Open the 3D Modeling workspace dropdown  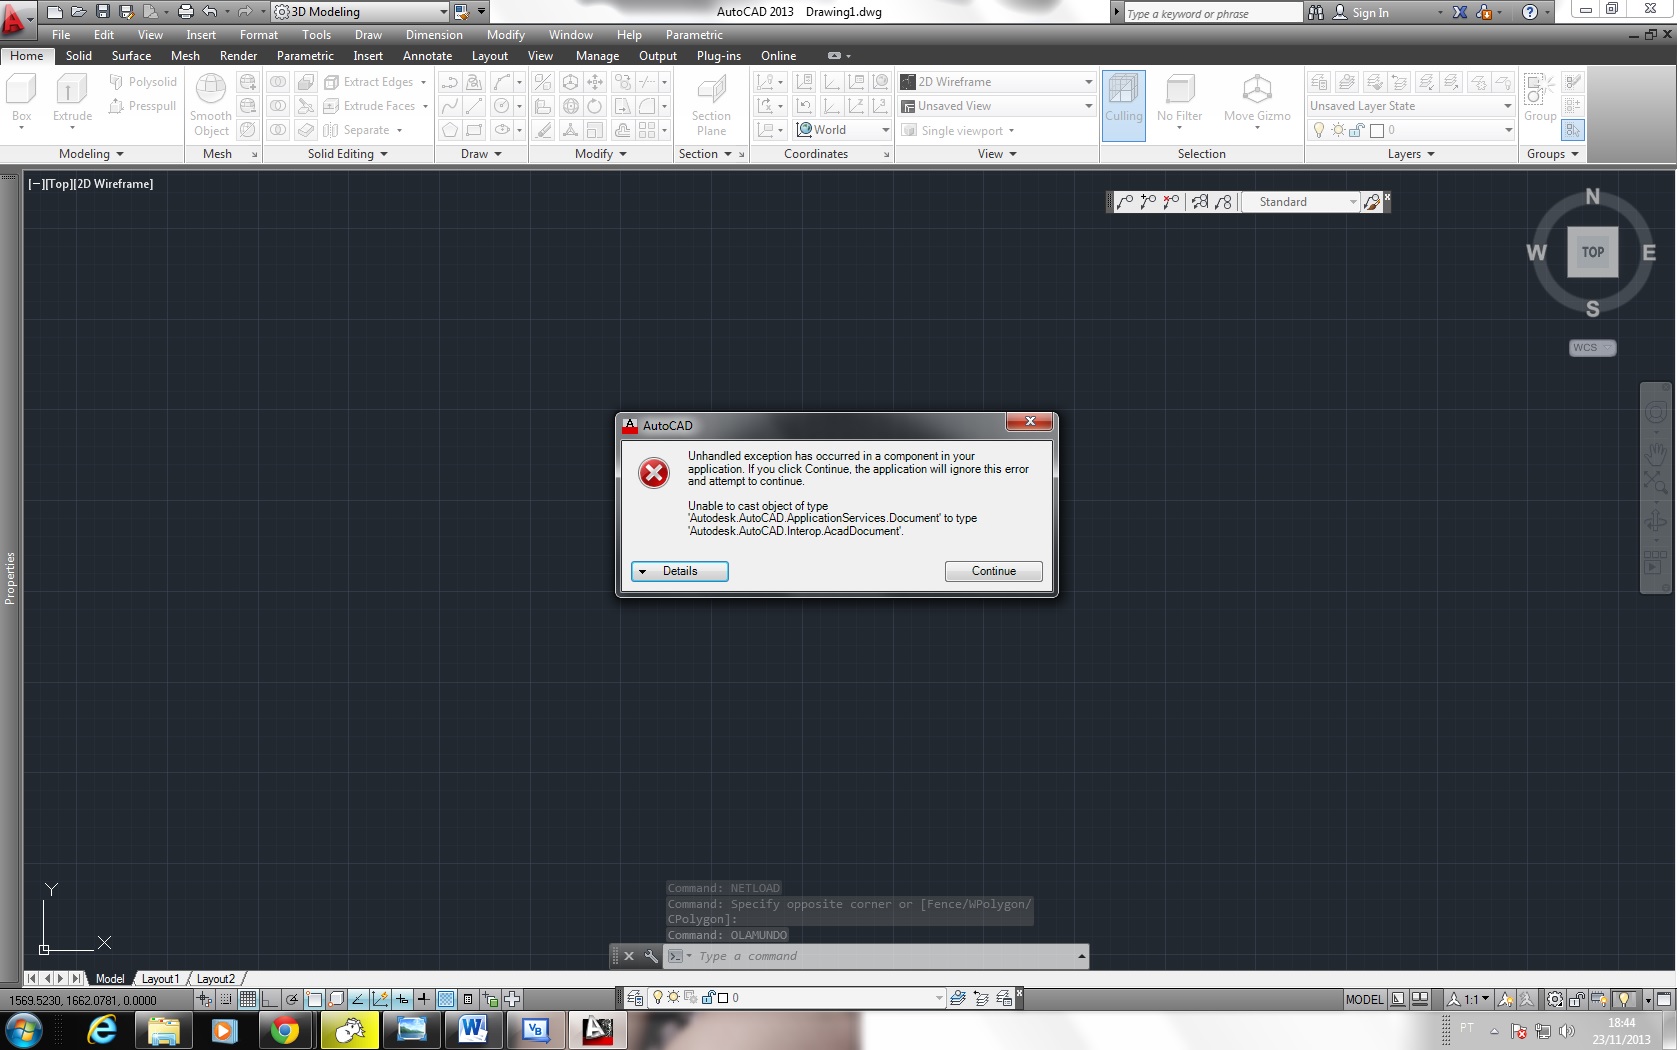tap(360, 12)
